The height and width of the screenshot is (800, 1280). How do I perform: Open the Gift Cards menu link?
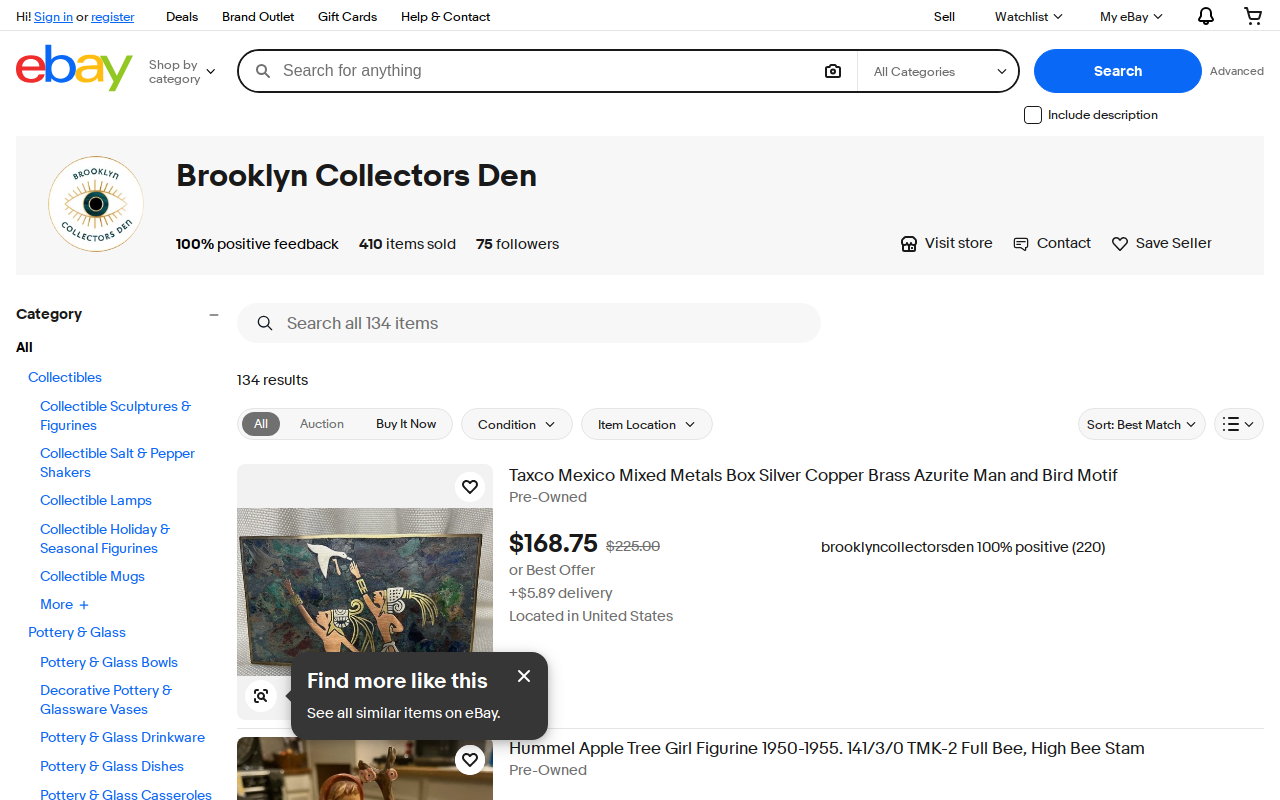pos(347,16)
